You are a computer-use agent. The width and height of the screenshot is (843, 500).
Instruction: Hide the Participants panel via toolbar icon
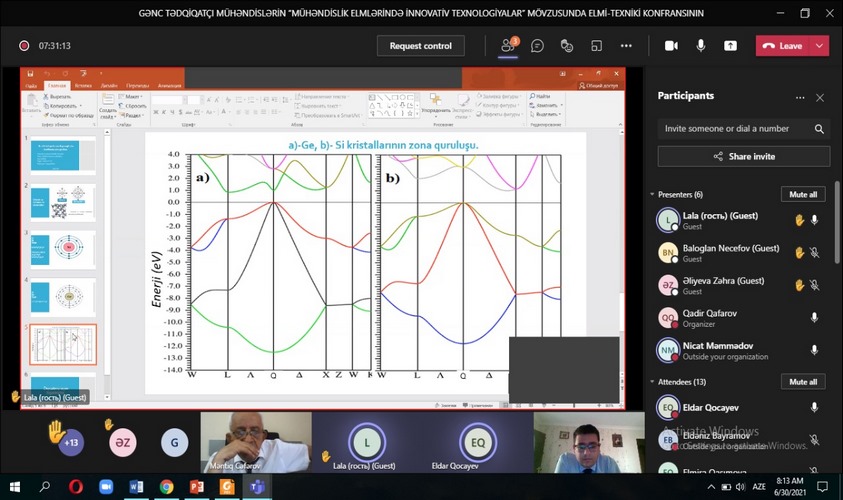[x=508, y=46]
